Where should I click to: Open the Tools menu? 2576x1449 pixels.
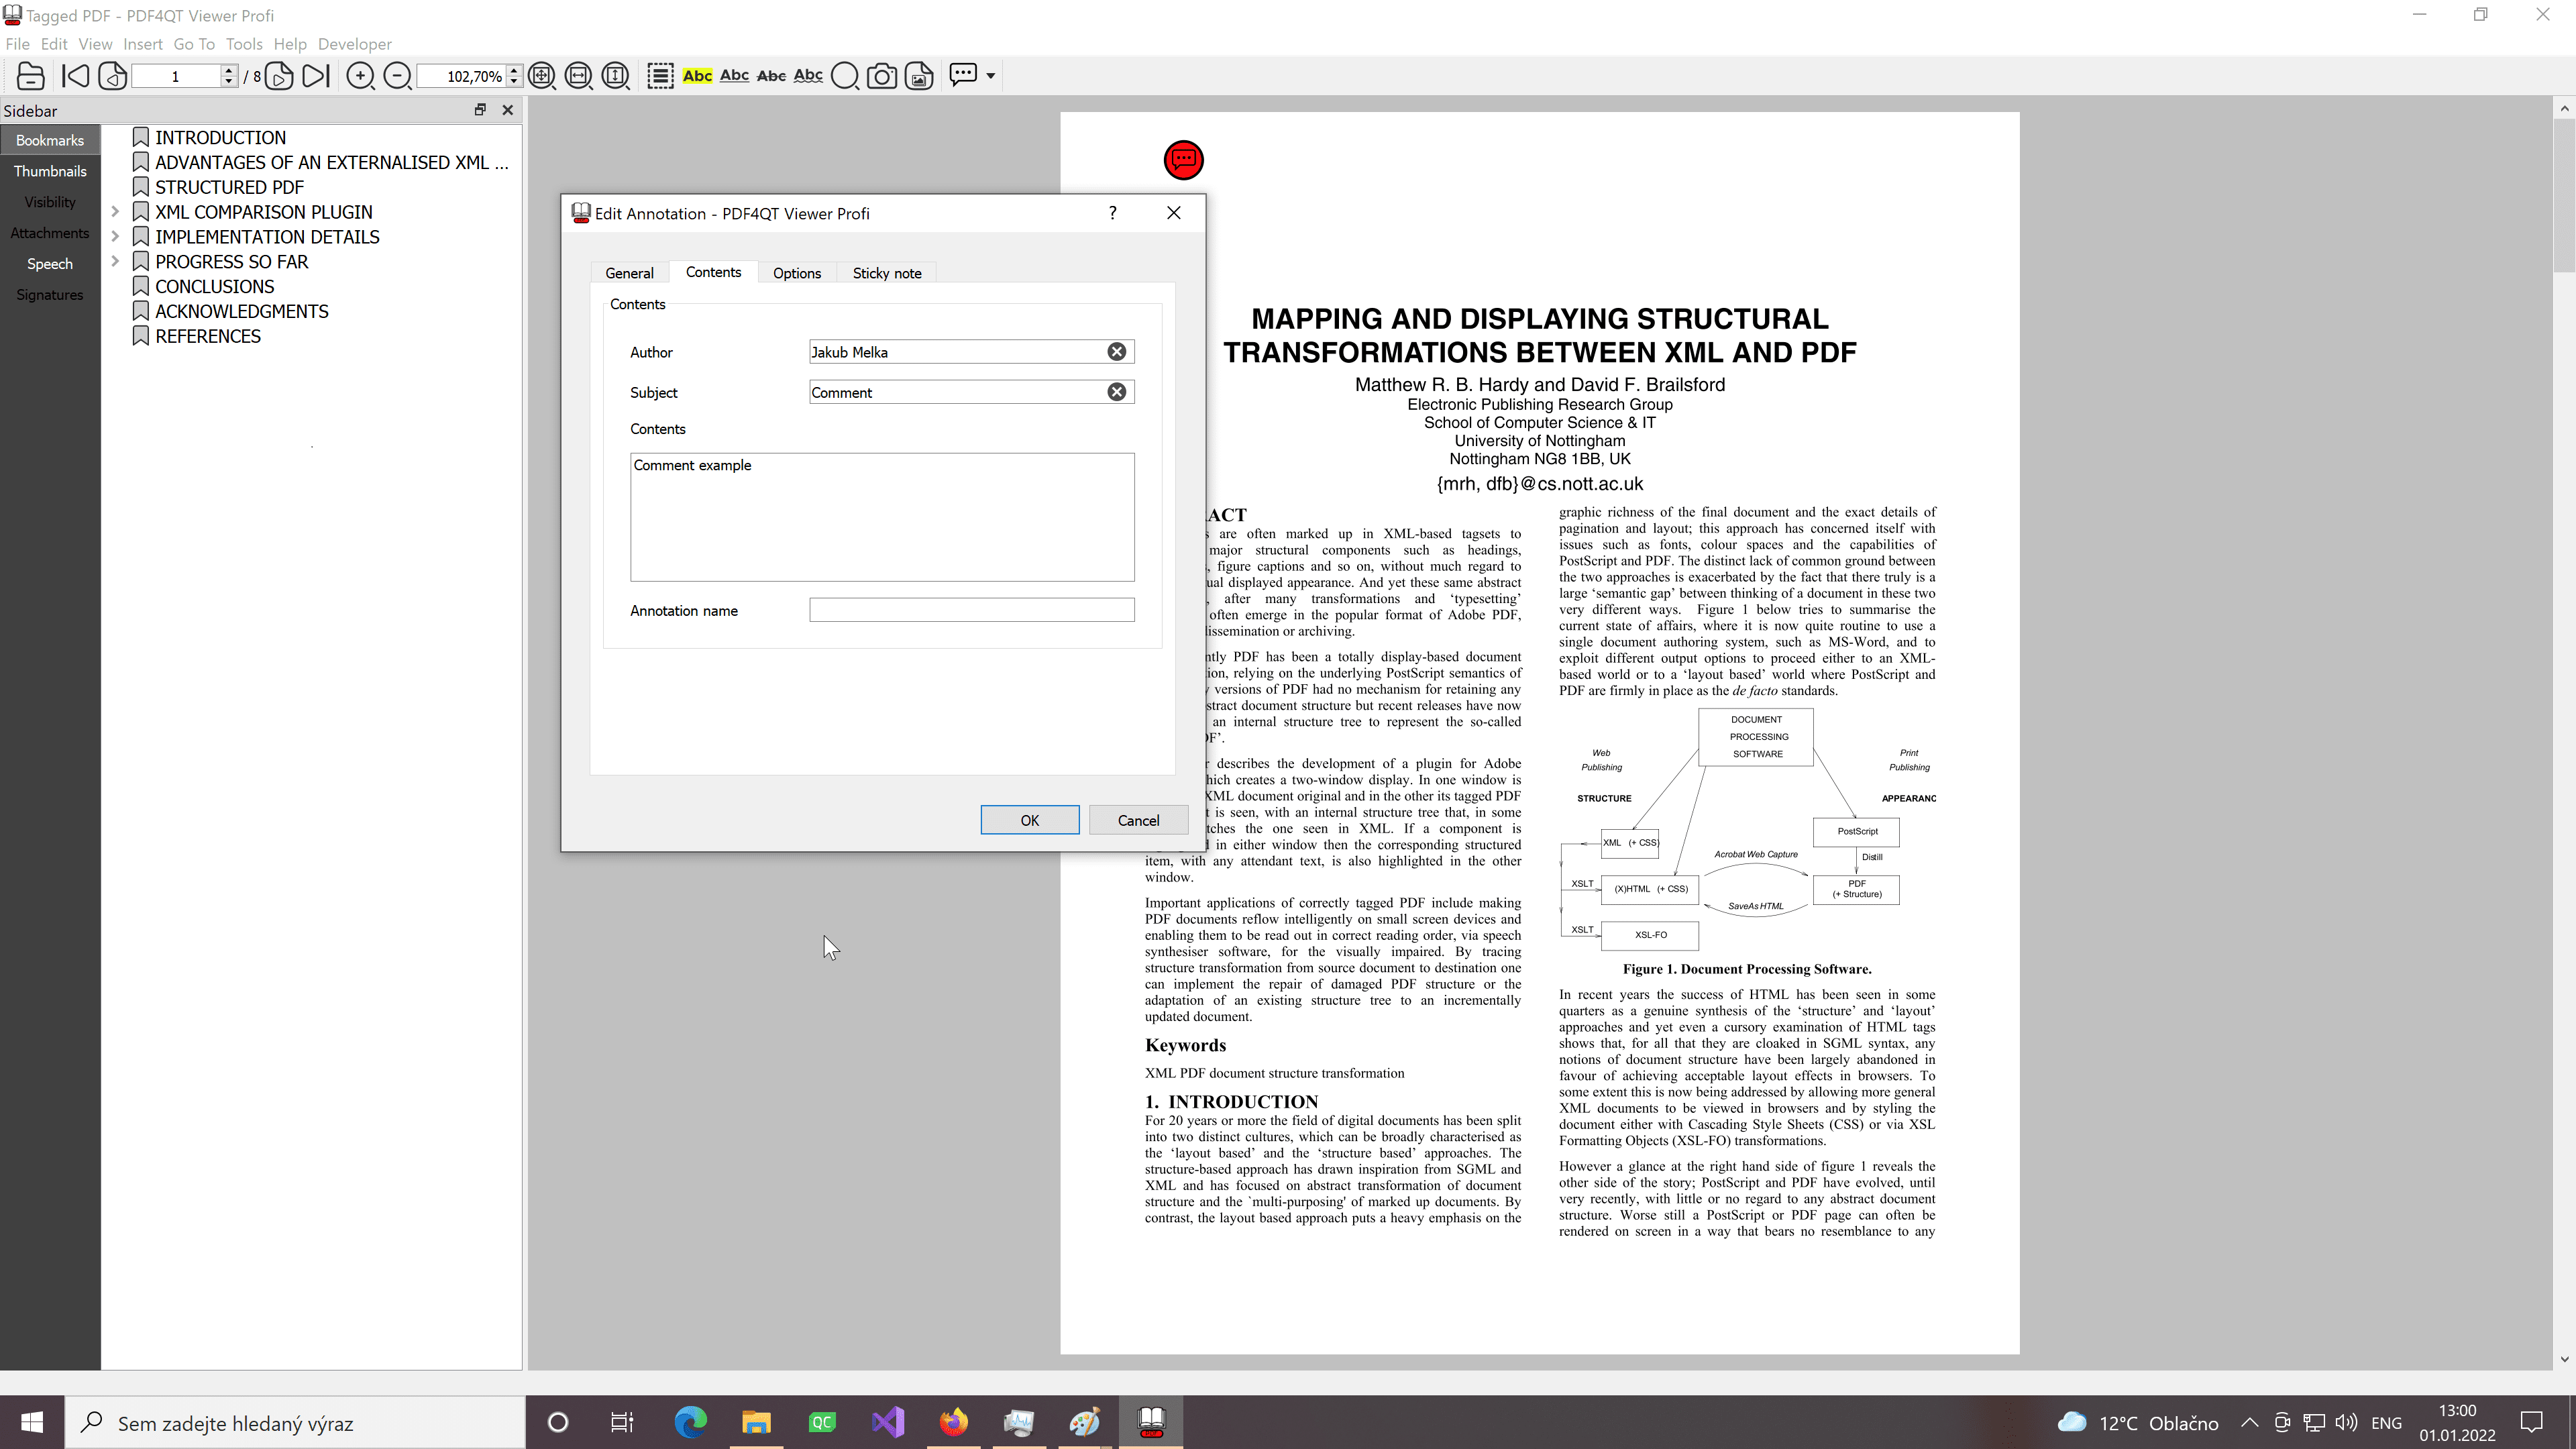(x=243, y=44)
